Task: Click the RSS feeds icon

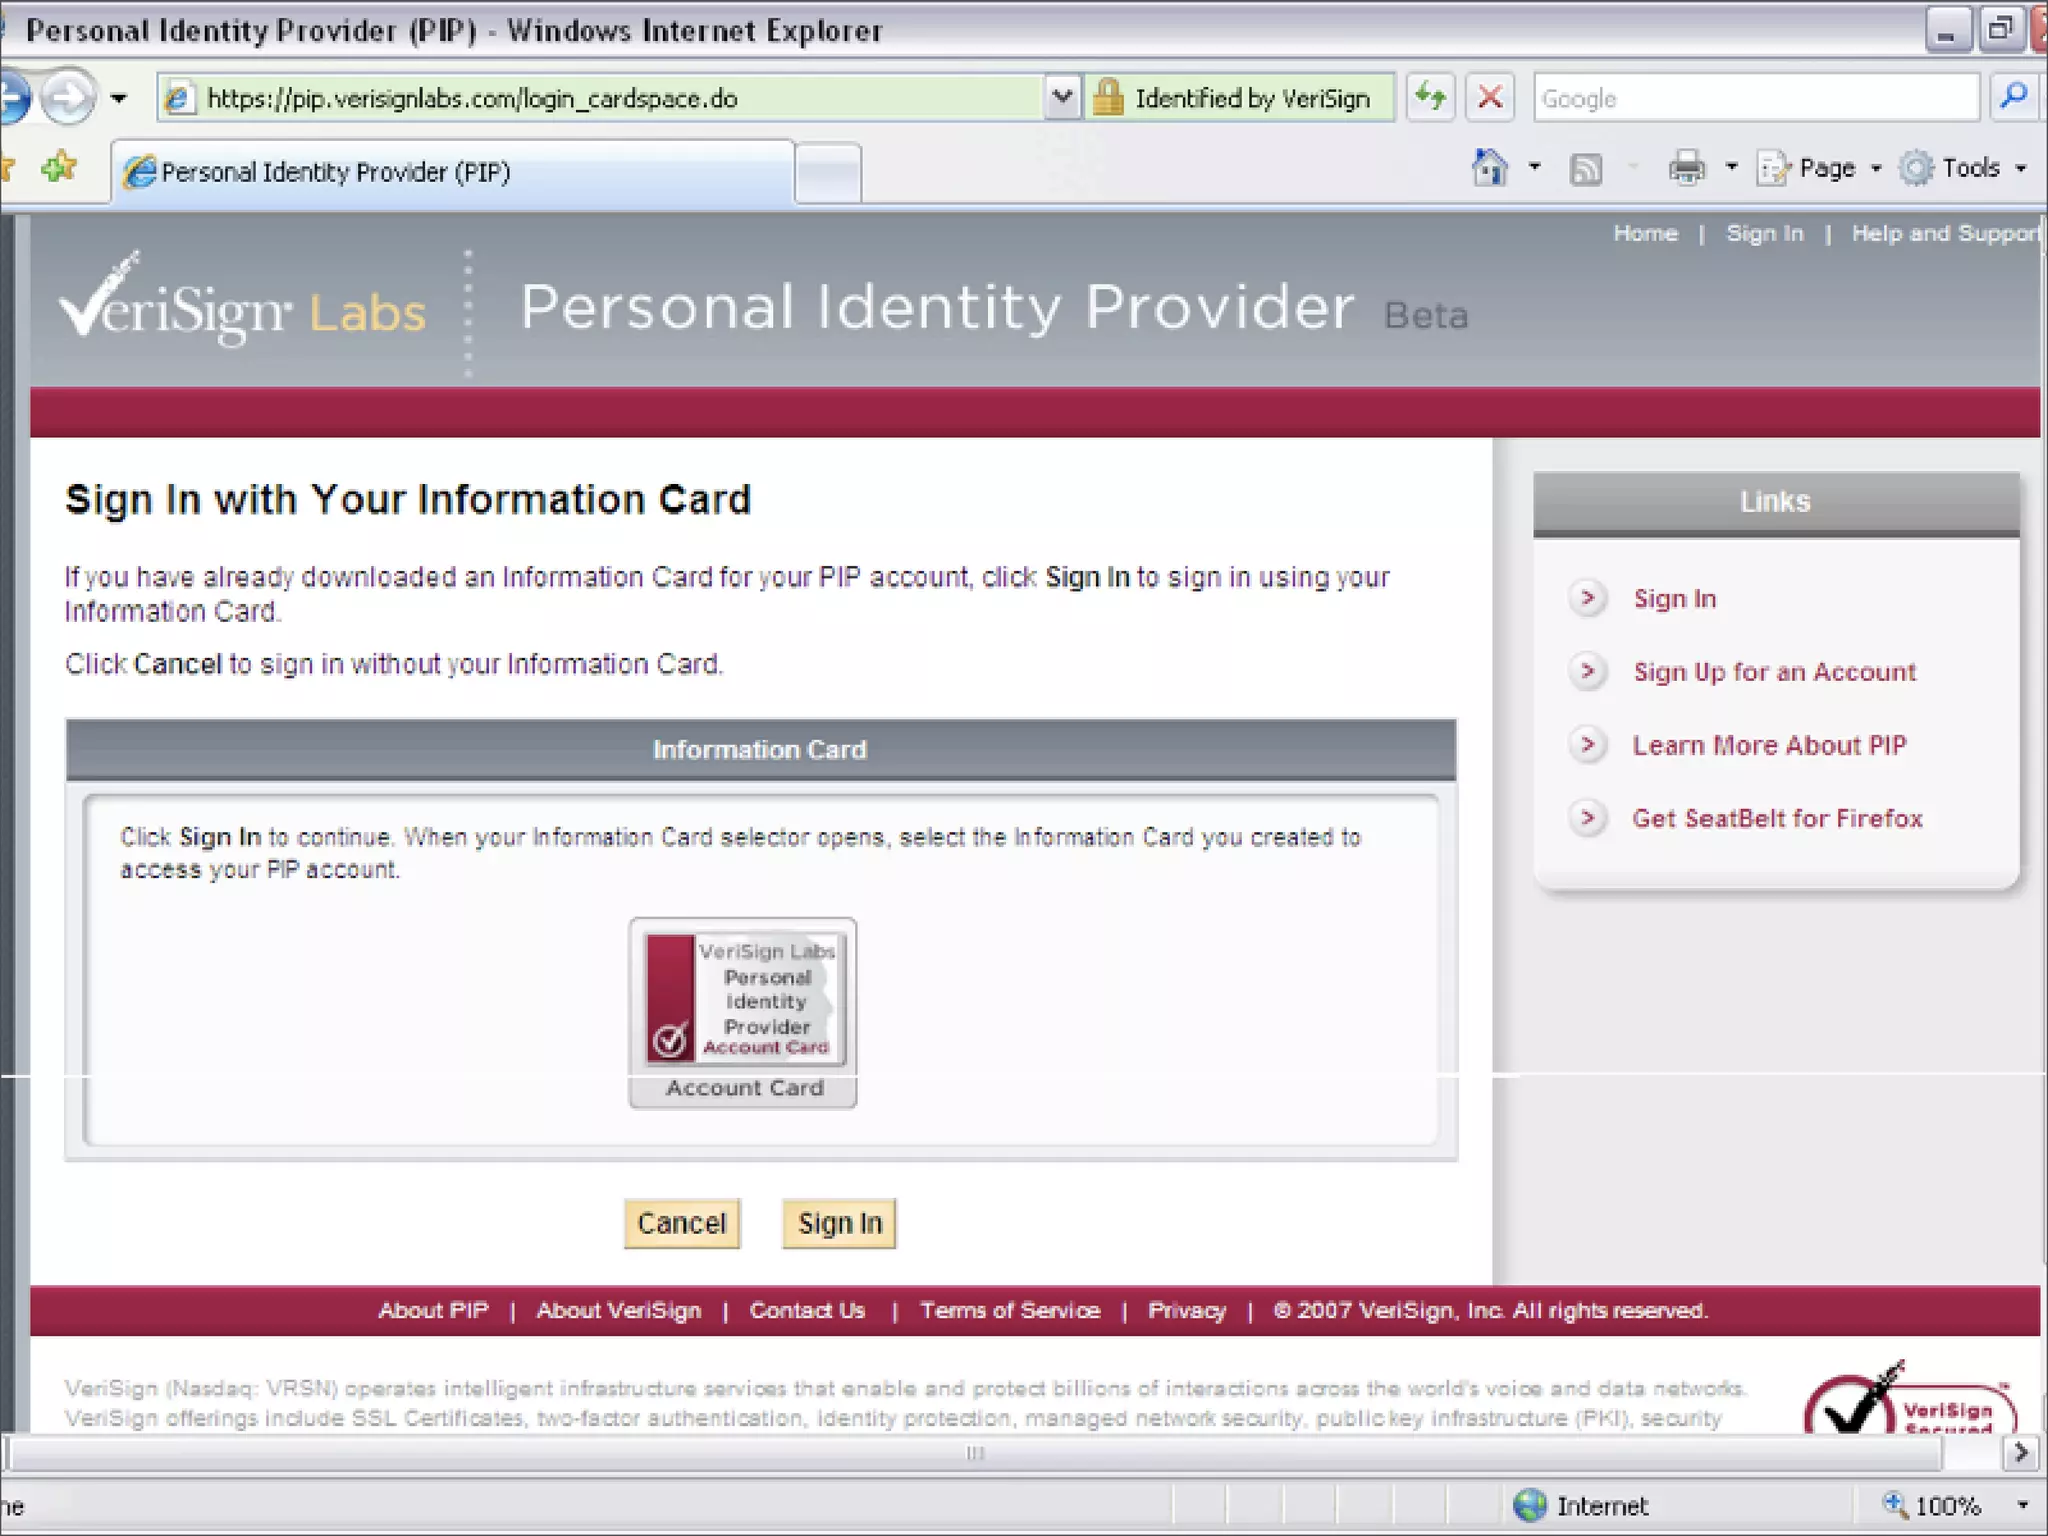Action: (1585, 169)
